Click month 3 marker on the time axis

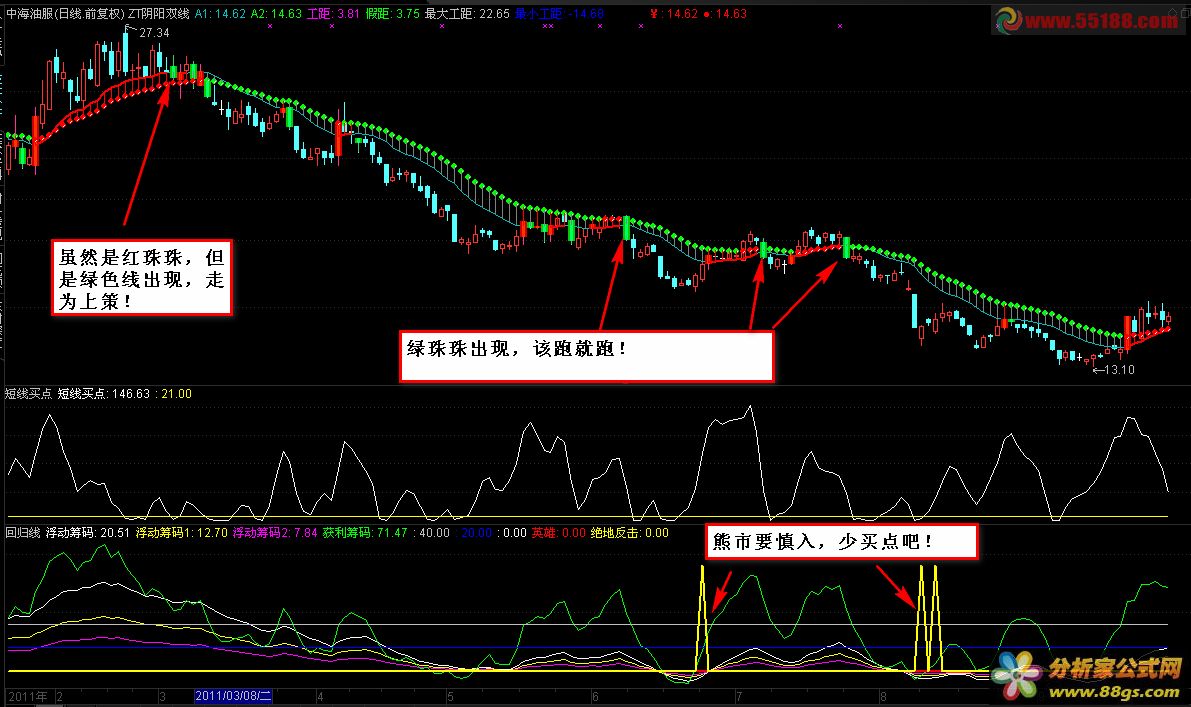[162, 696]
